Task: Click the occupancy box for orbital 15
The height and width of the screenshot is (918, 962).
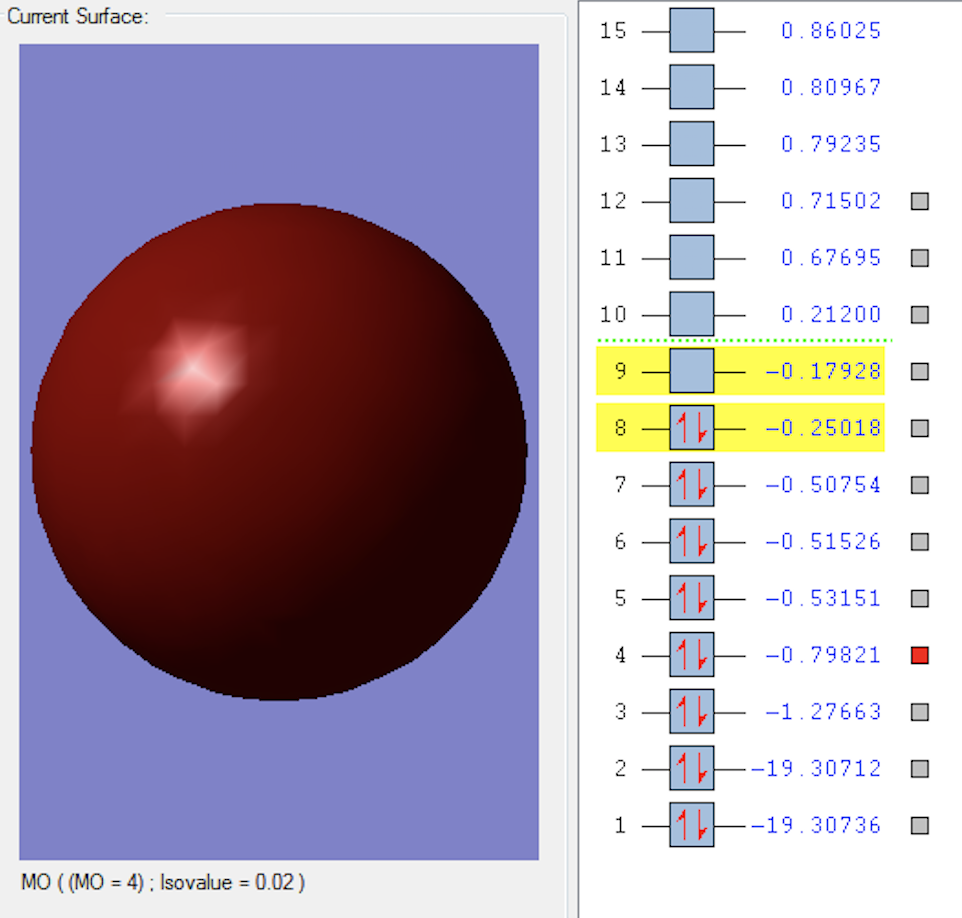Action: click(x=691, y=31)
